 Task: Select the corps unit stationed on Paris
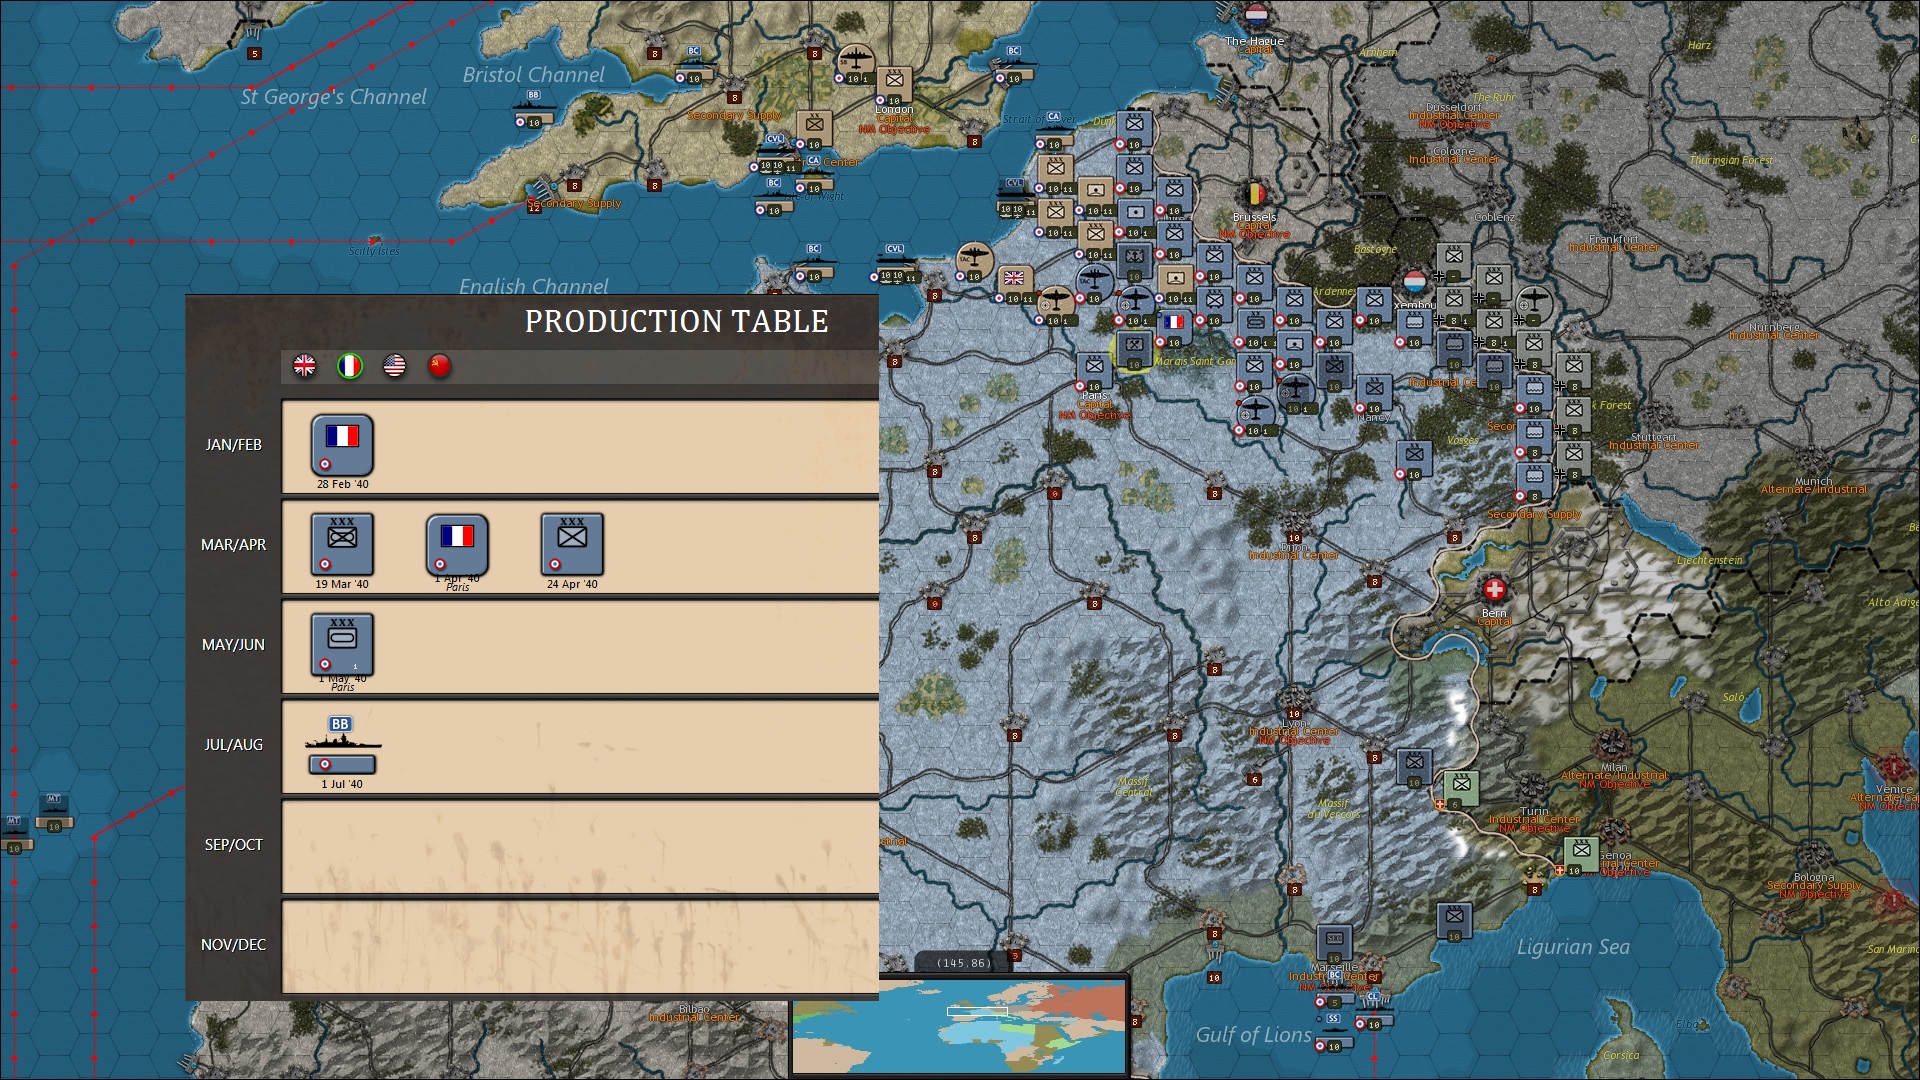coord(1094,371)
